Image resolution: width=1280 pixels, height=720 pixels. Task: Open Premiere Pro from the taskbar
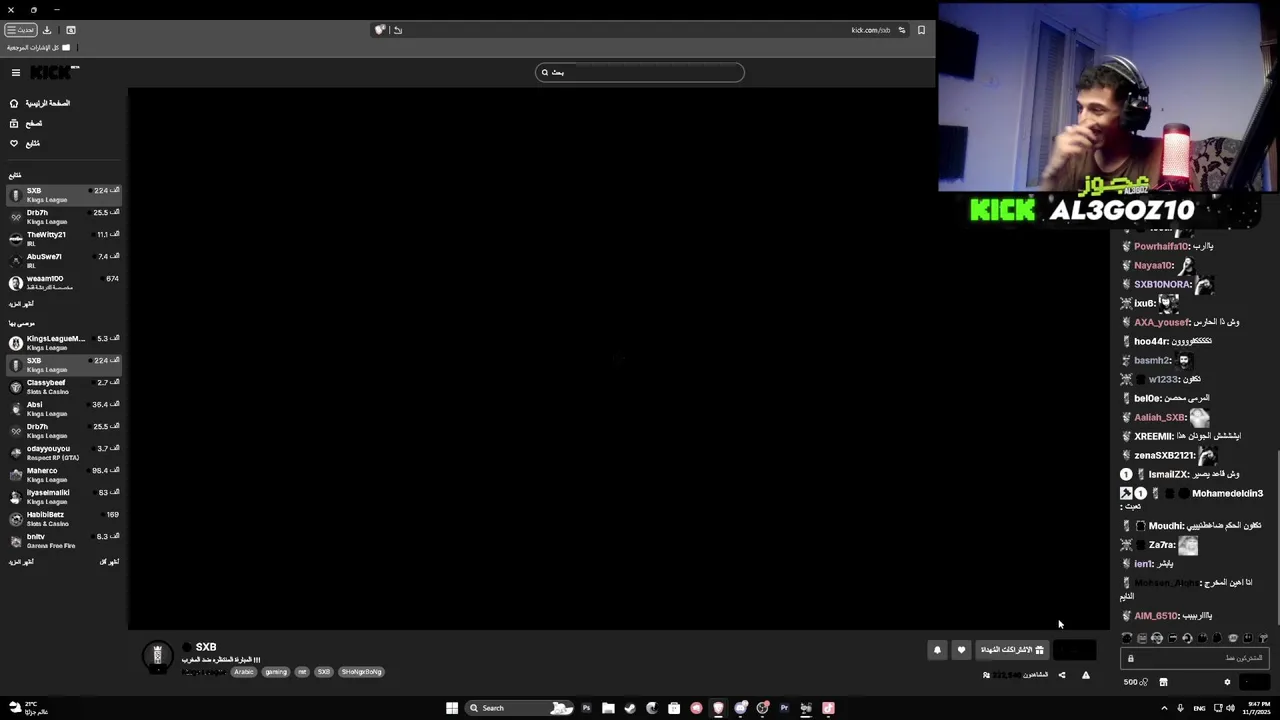(784, 708)
